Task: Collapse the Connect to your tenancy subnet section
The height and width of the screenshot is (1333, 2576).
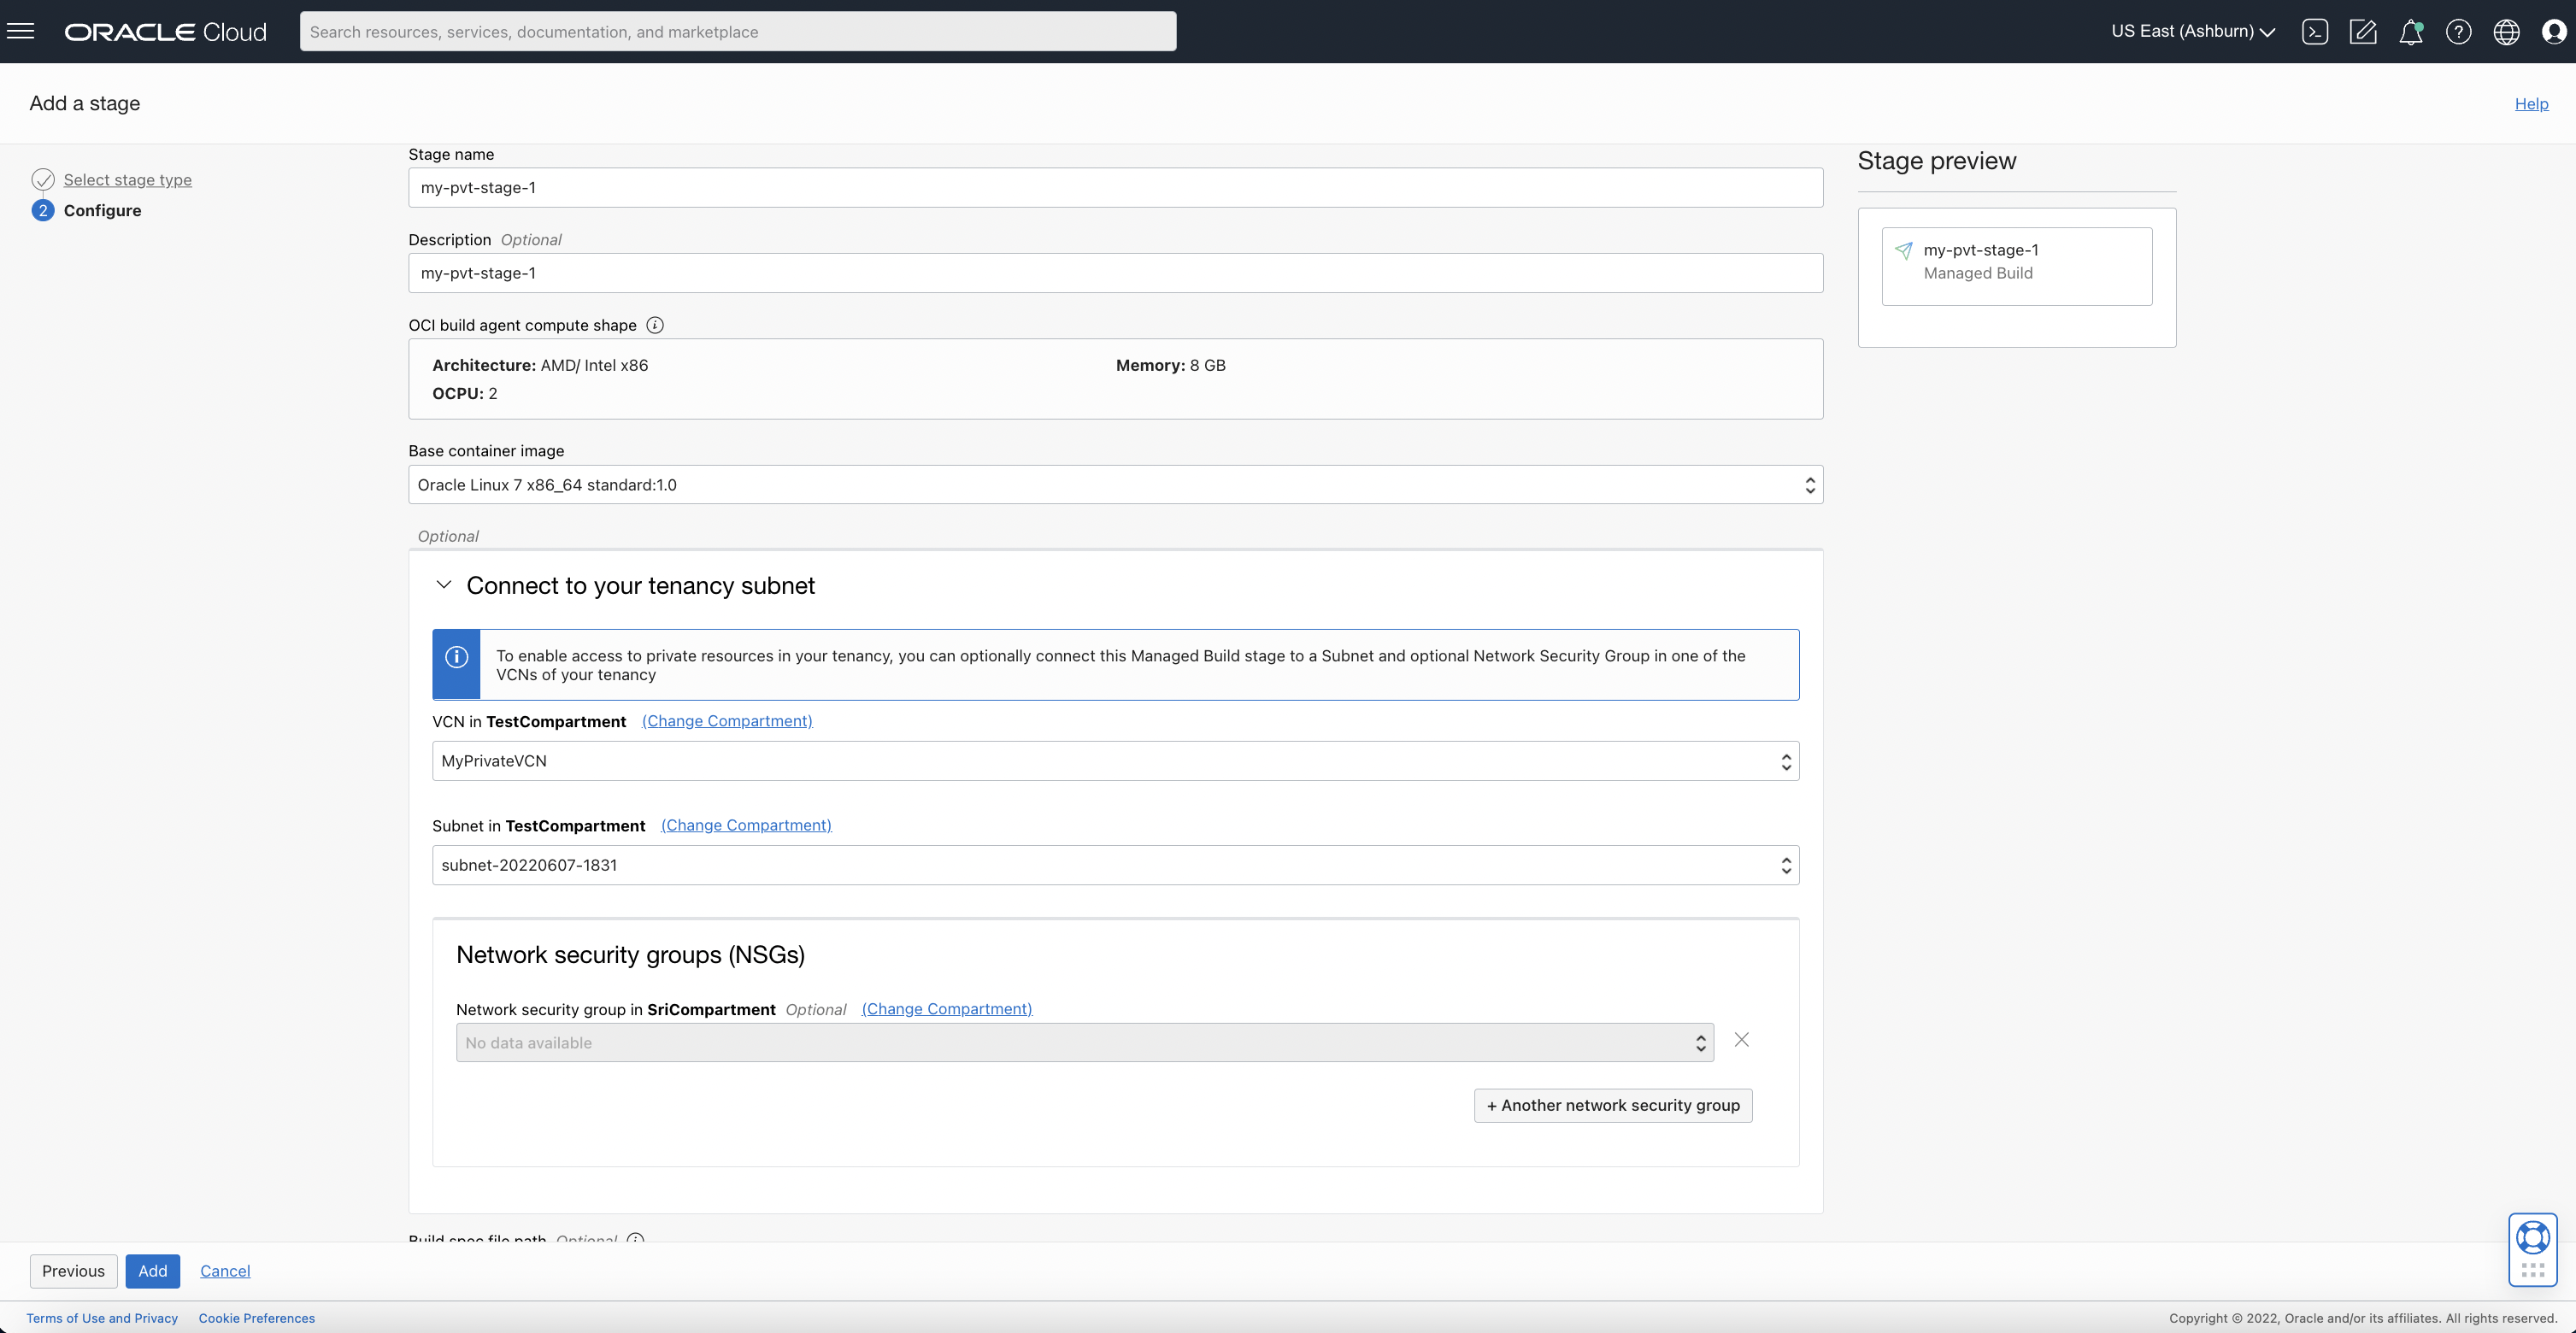Action: click(444, 585)
